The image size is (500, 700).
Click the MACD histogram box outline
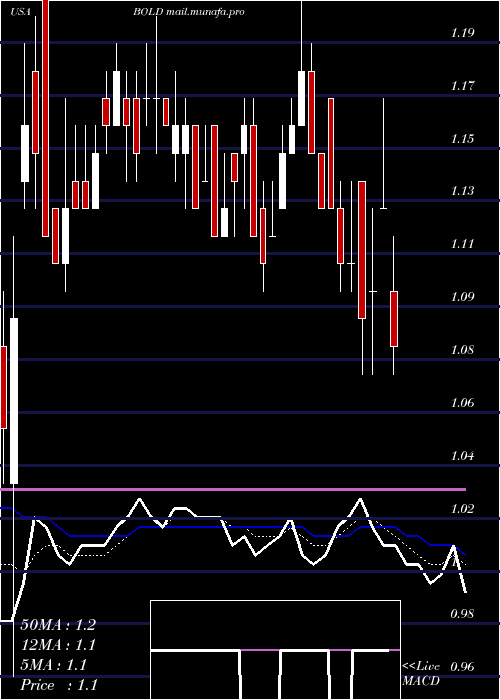pyautogui.click(x=275, y=650)
